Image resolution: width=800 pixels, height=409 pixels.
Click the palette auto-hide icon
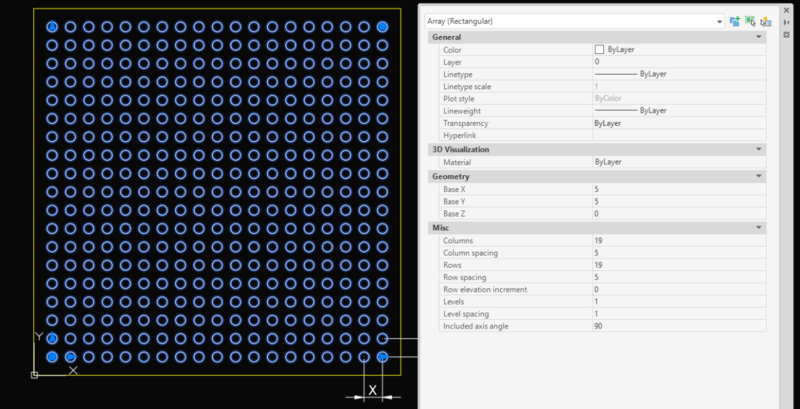(x=787, y=21)
